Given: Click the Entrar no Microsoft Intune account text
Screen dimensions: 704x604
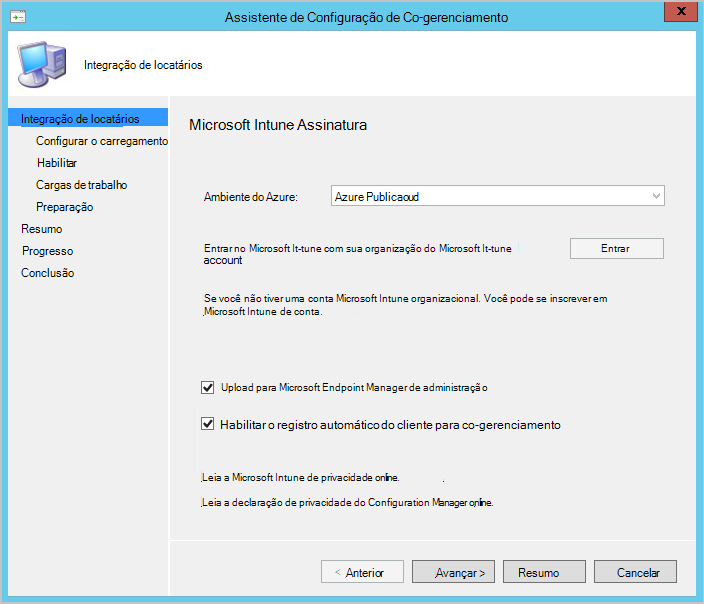Looking at the screenshot, I should pyautogui.click(x=357, y=254).
